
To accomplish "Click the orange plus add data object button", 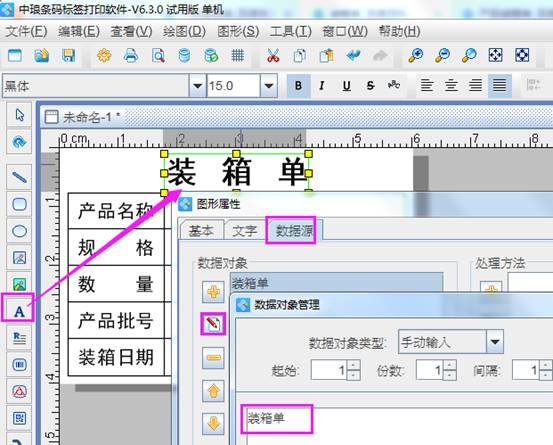I will coord(213,292).
